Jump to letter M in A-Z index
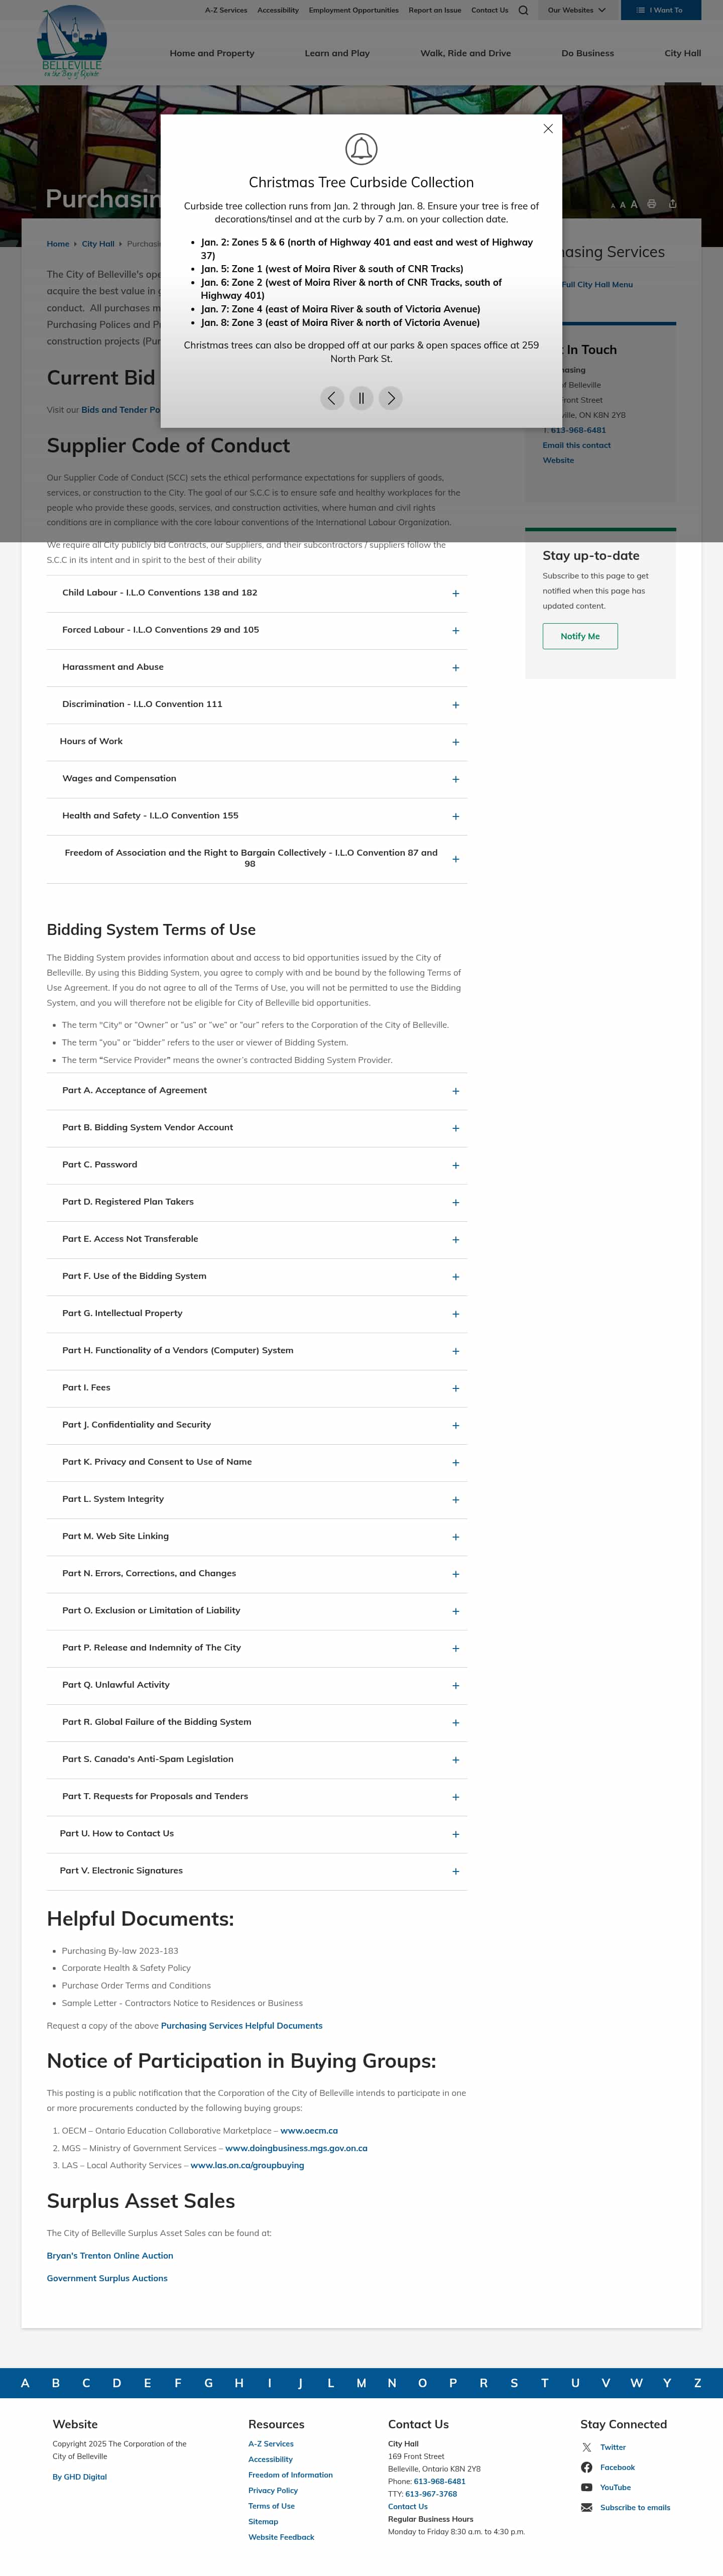Screen dimensions: 723x2576 point(361,2383)
